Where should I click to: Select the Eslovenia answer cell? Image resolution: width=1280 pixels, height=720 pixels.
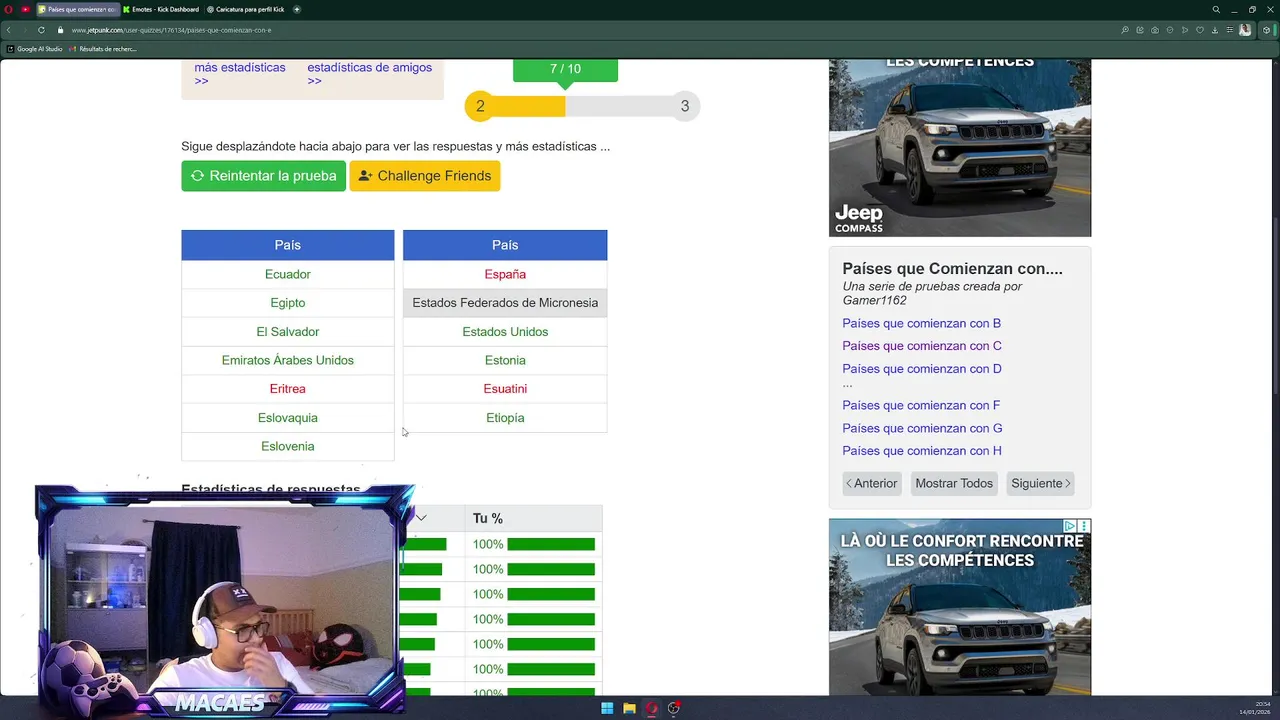click(x=288, y=446)
